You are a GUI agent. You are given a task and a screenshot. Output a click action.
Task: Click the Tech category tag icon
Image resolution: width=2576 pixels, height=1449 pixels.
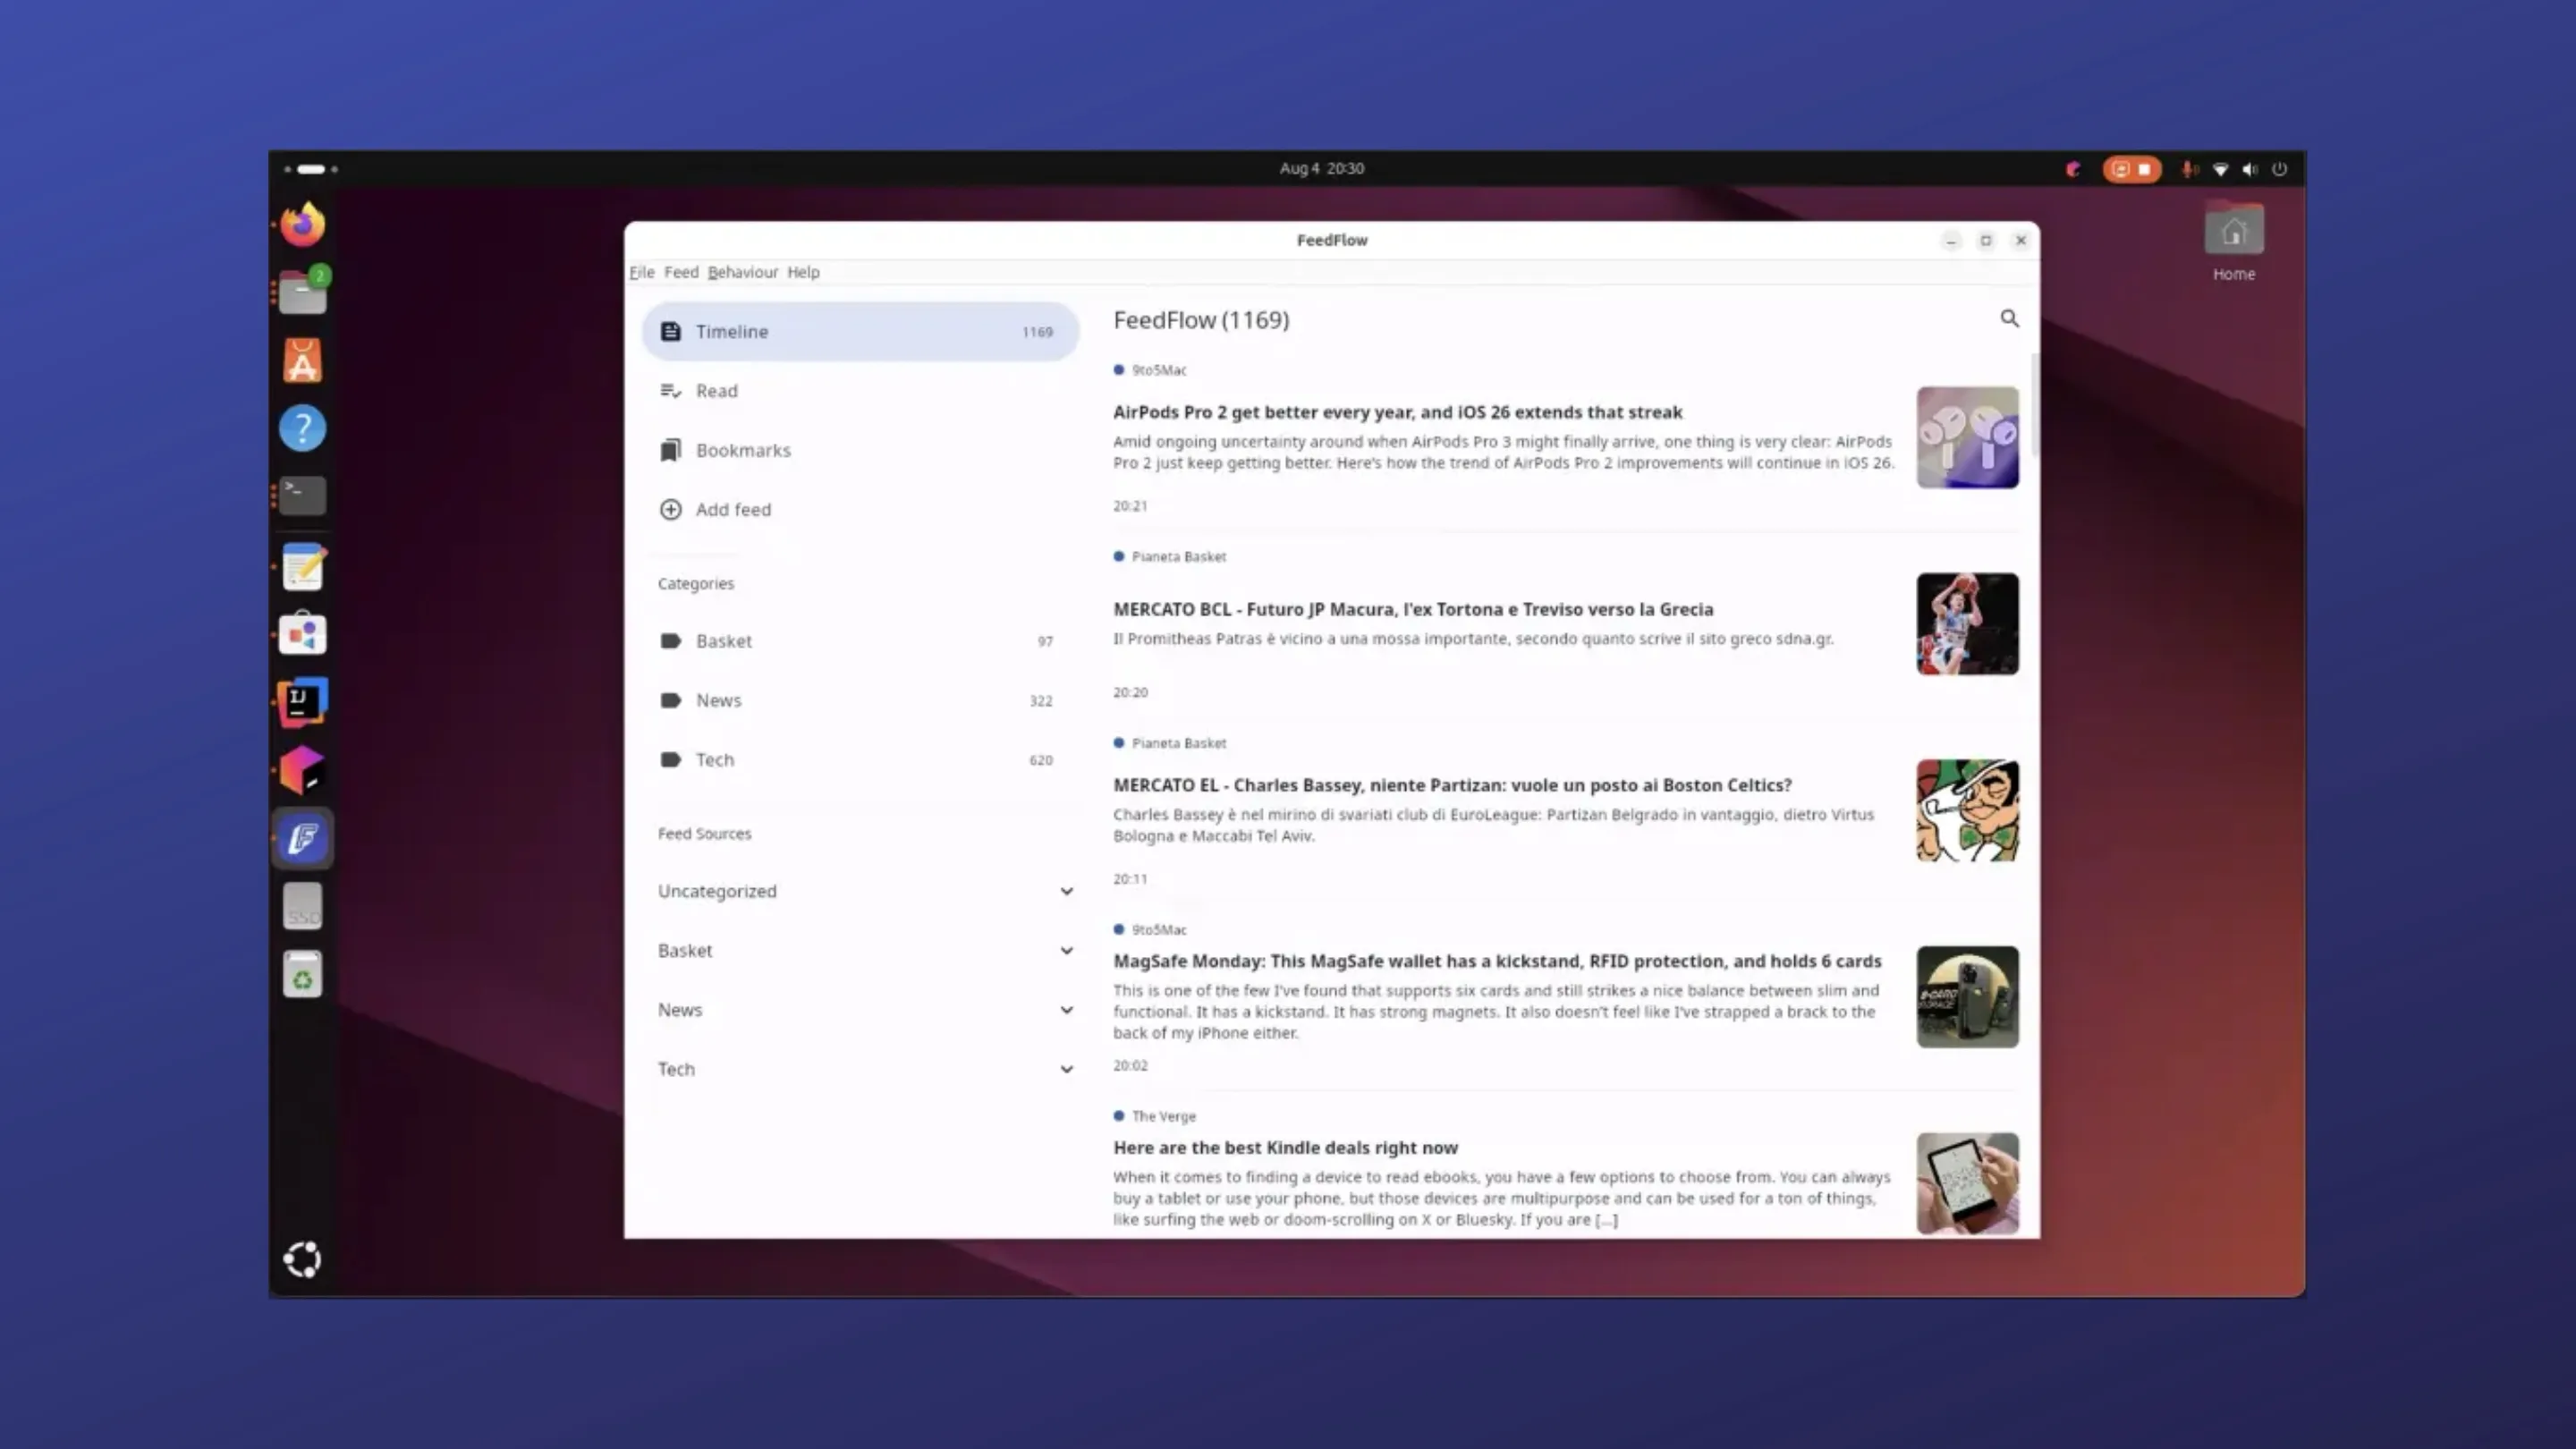click(x=670, y=760)
